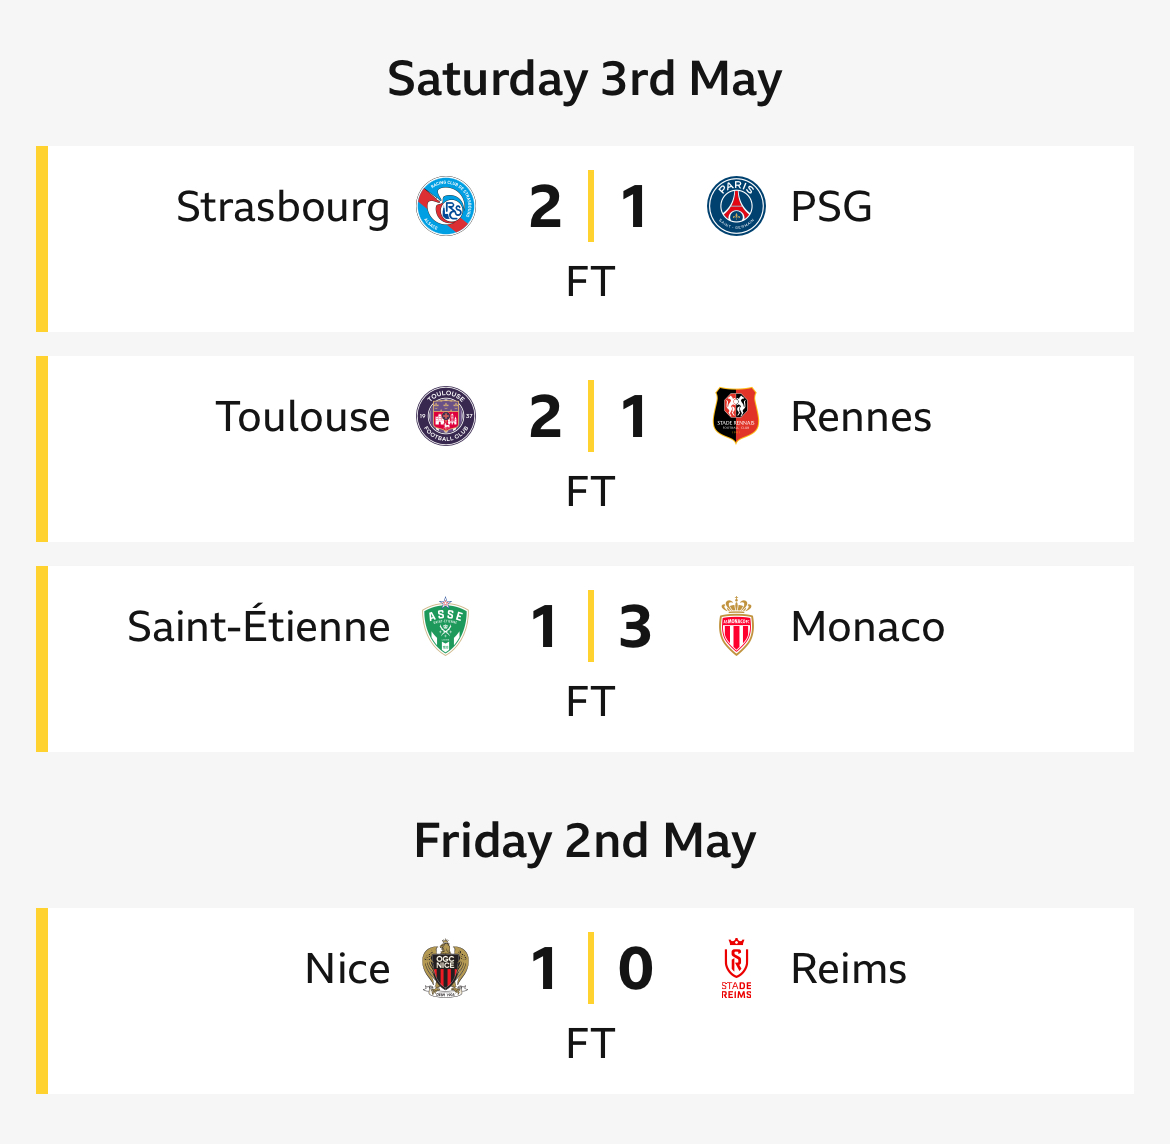The image size is (1170, 1144).
Task: Click the Monaco club crest
Action: [736, 626]
